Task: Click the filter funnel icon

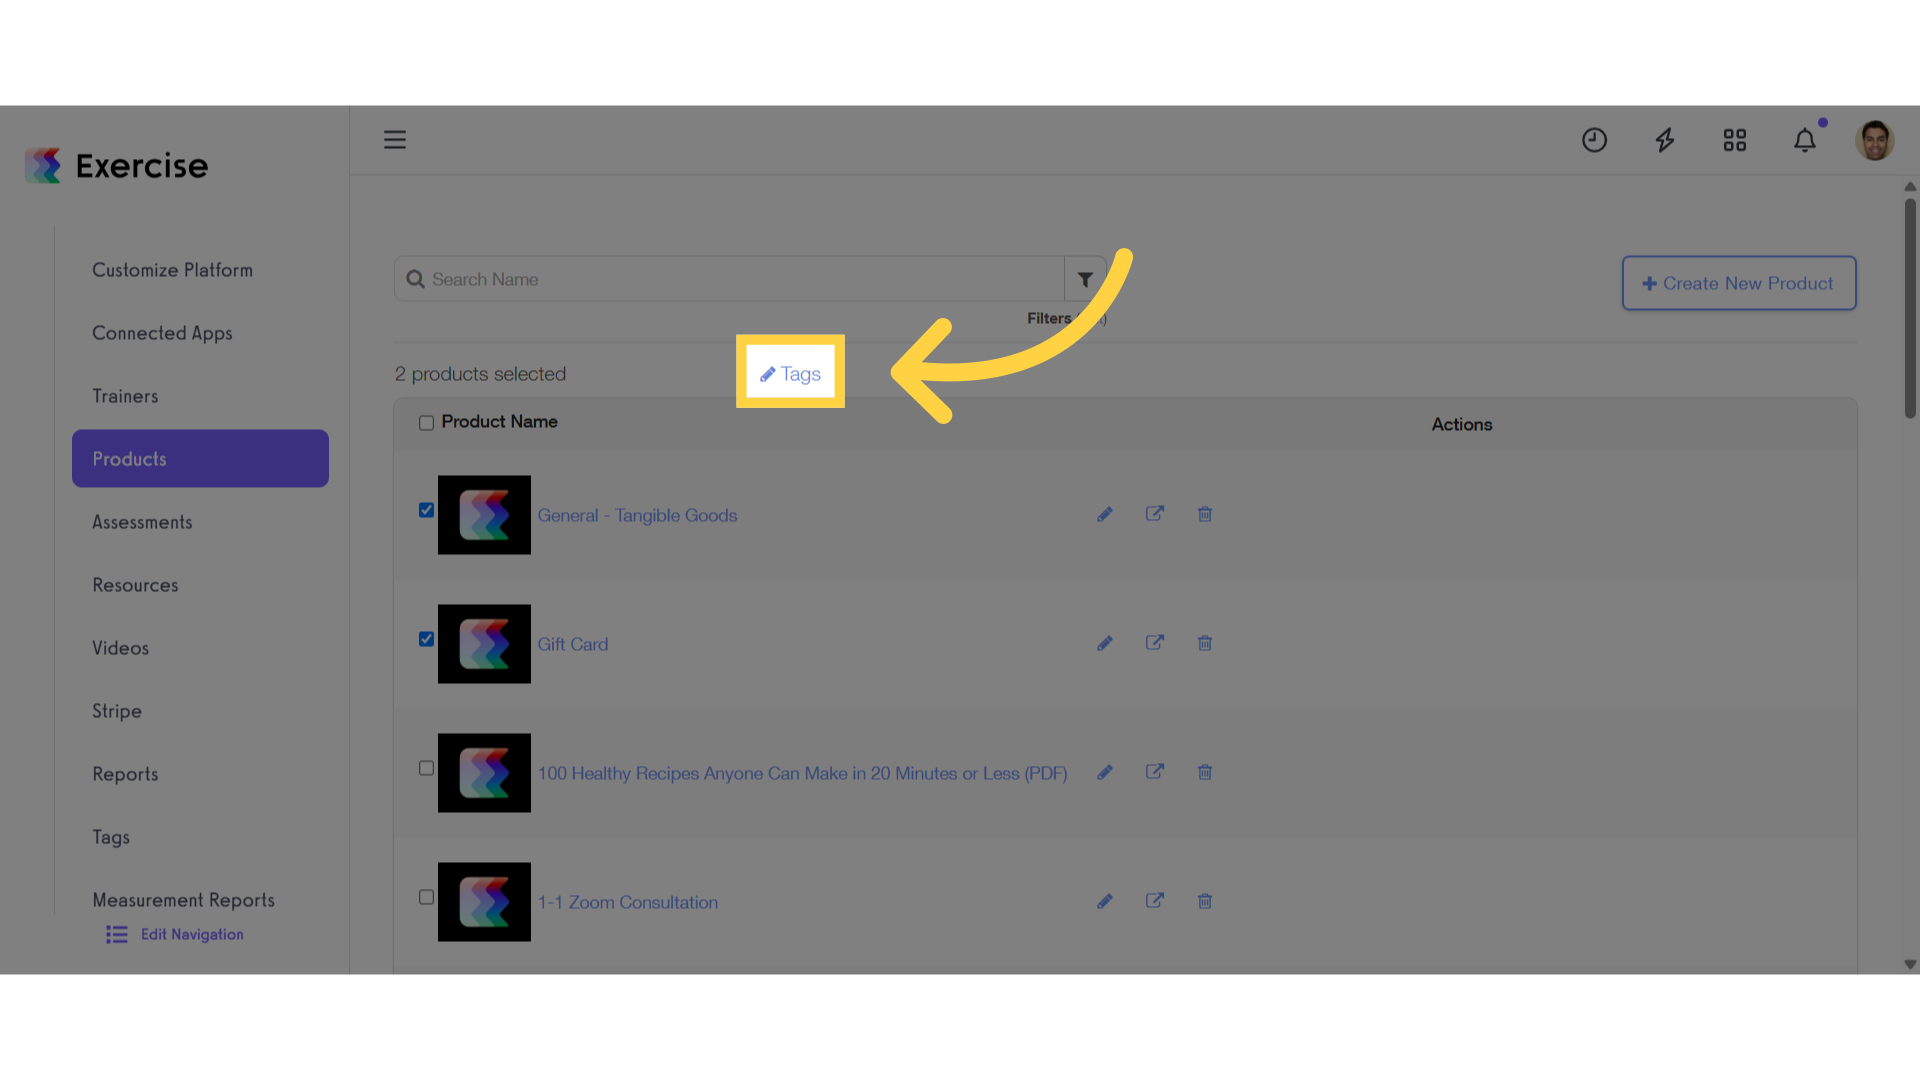Action: coord(1085,279)
